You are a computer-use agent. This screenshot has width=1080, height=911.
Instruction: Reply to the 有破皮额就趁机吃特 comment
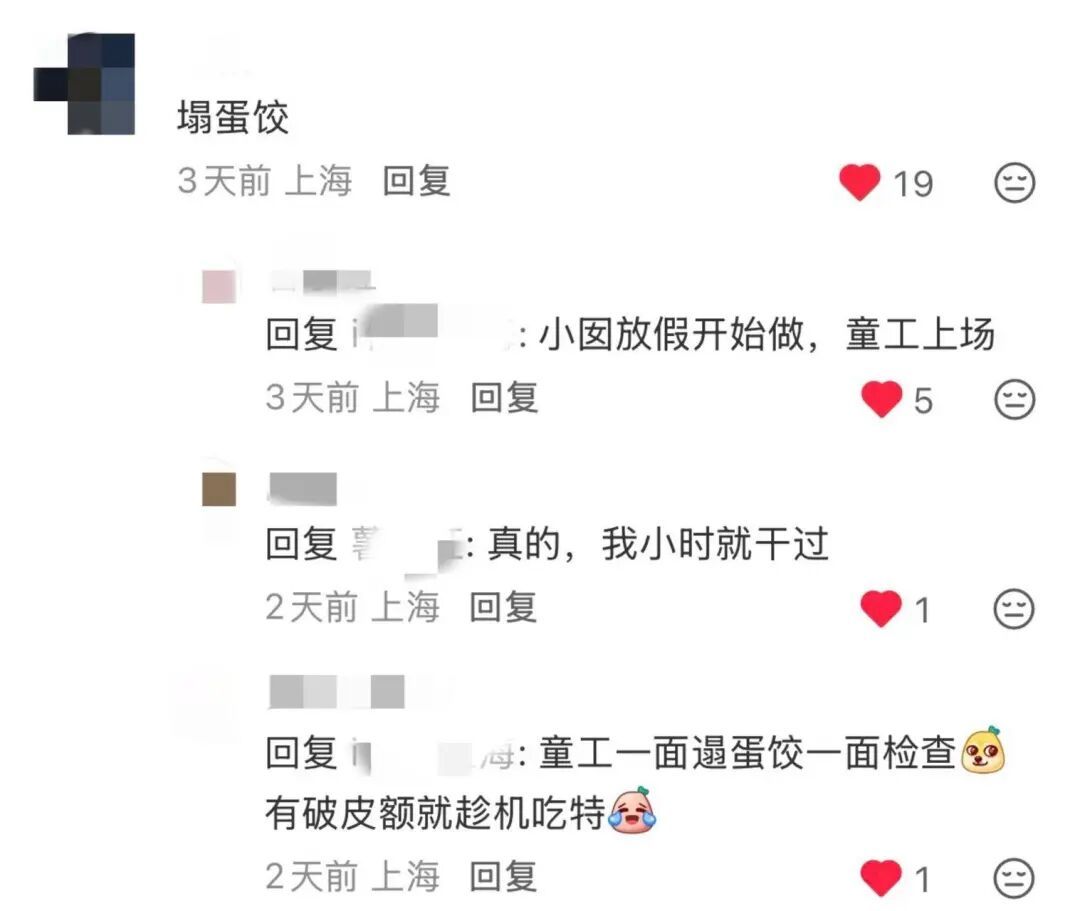[503, 877]
